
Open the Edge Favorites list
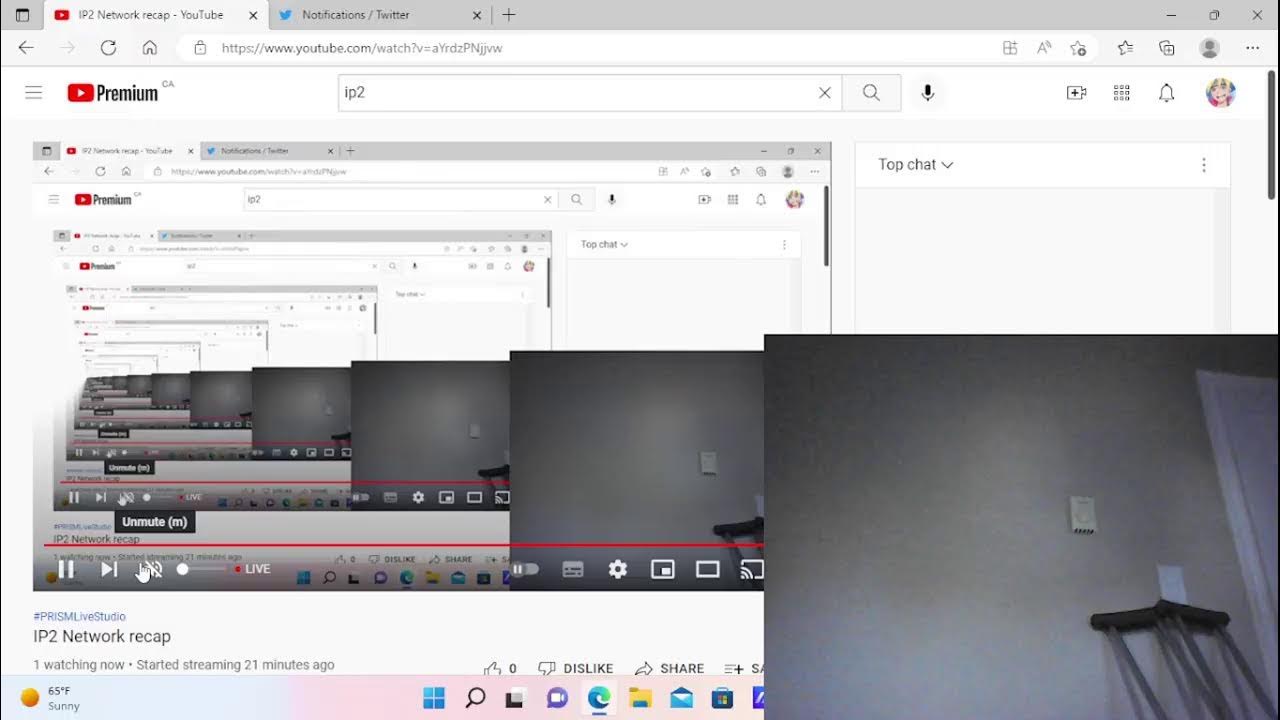1125,48
